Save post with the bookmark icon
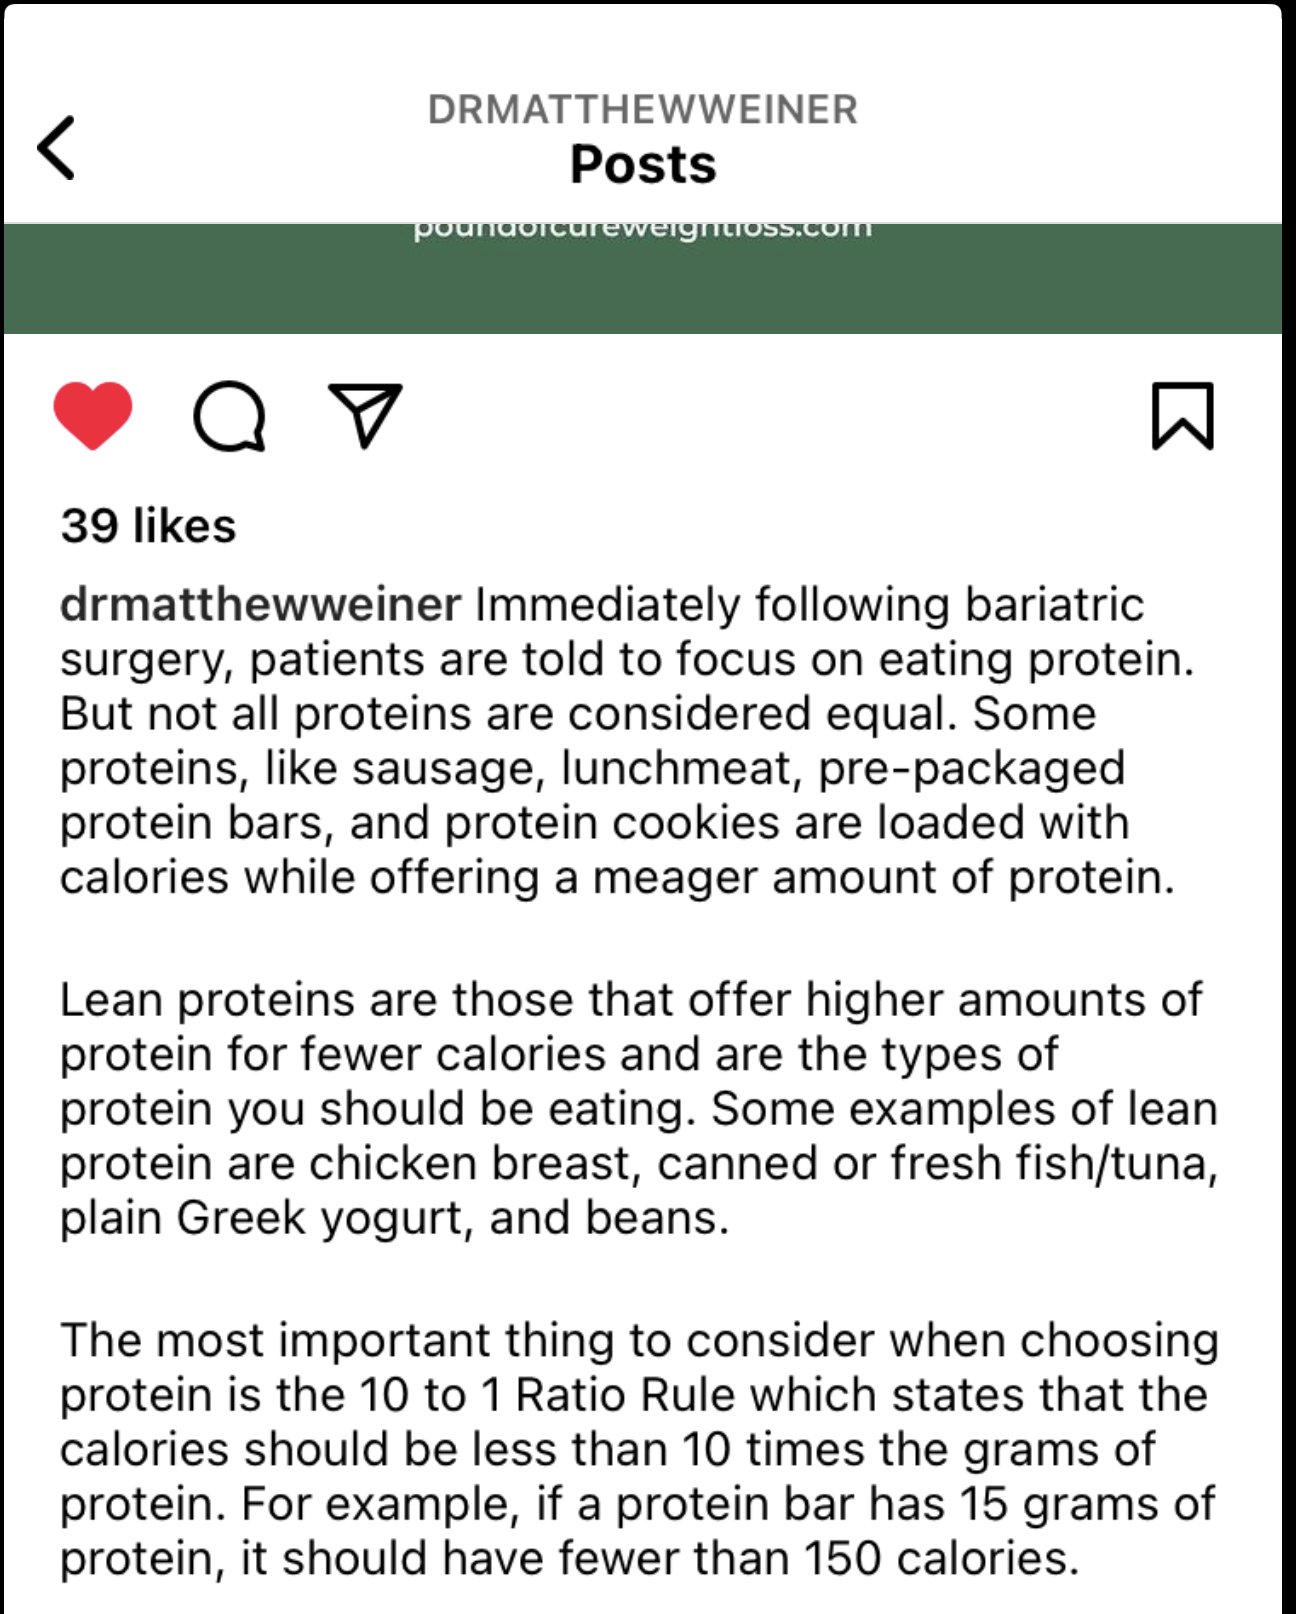Viewport: 1296px width, 1614px height. (1183, 416)
